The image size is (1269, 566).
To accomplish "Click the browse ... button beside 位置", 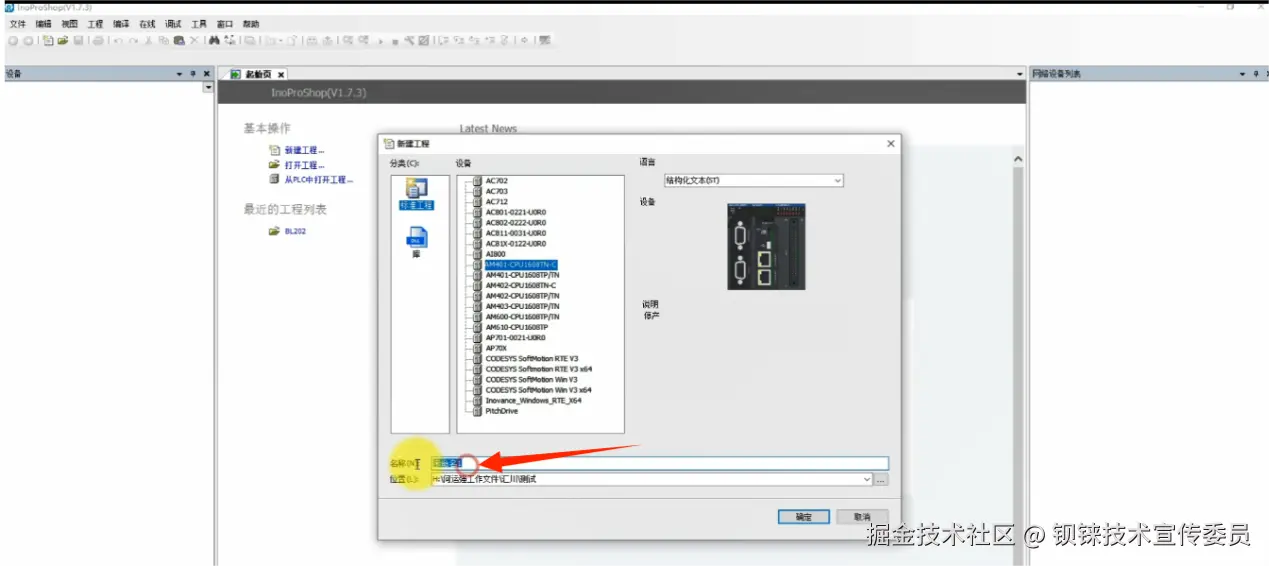I will point(881,480).
